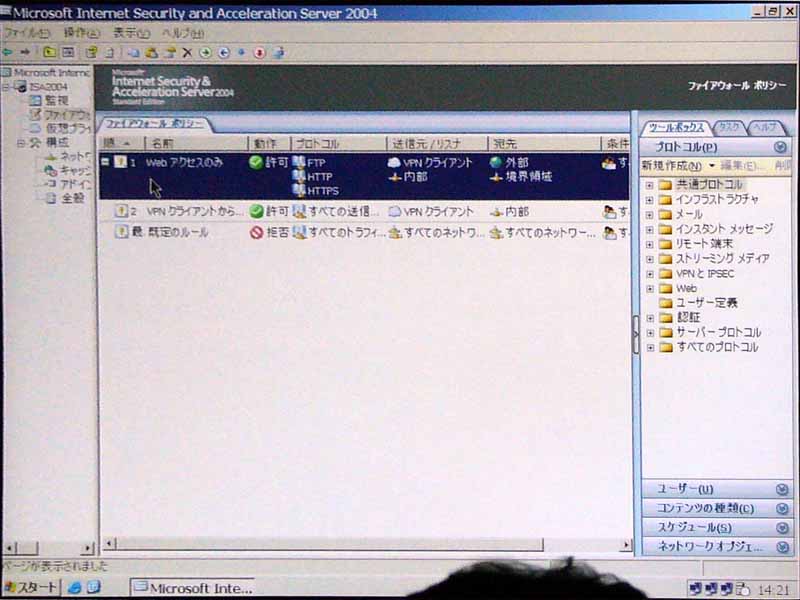Select the VPN クライアントから... rule name
The width and height of the screenshot is (800, 600).
[x=195, y=211]
